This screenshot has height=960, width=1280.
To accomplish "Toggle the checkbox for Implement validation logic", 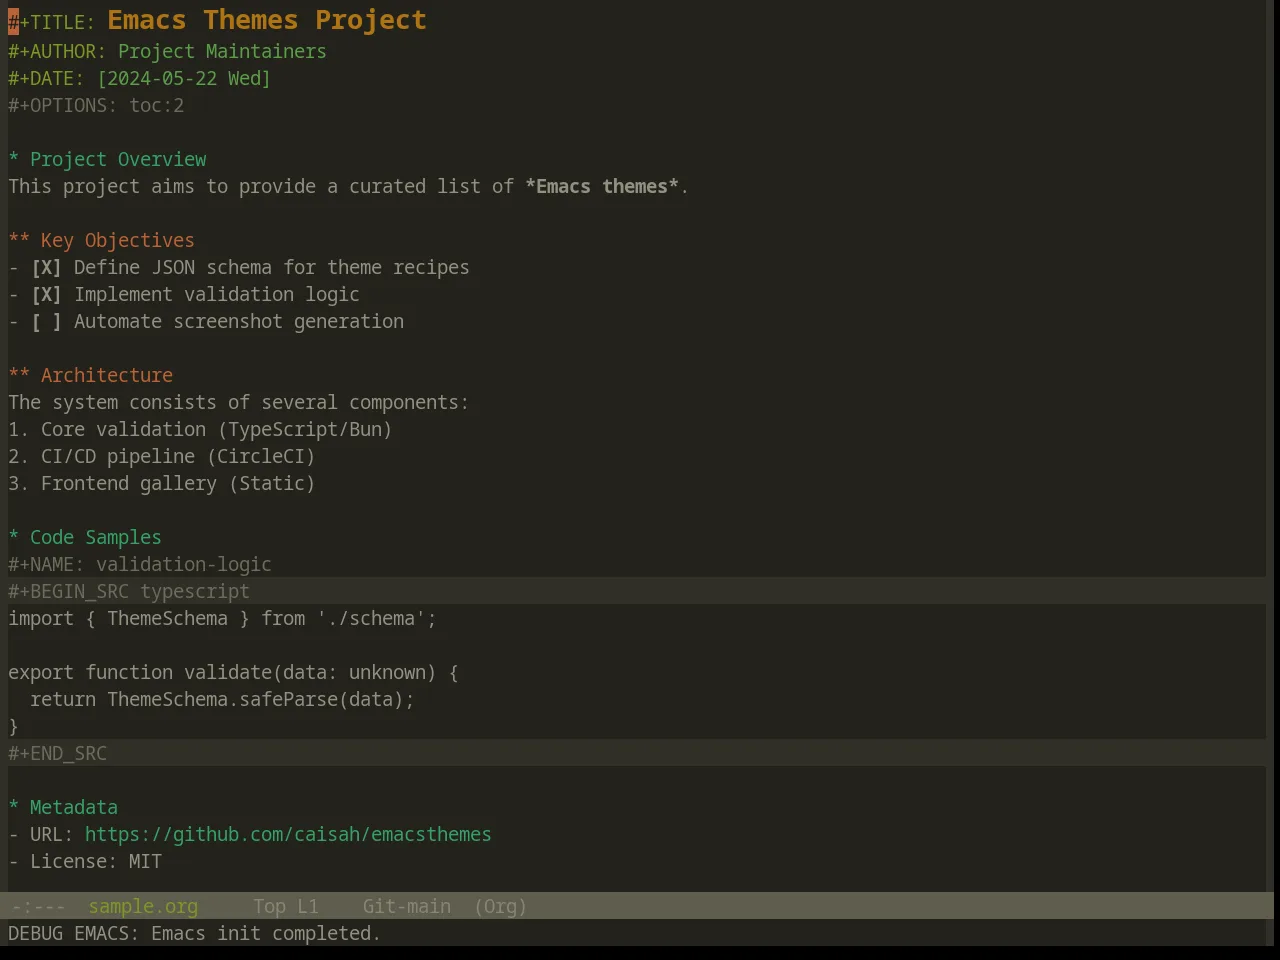I will click(x=46, y=295).
